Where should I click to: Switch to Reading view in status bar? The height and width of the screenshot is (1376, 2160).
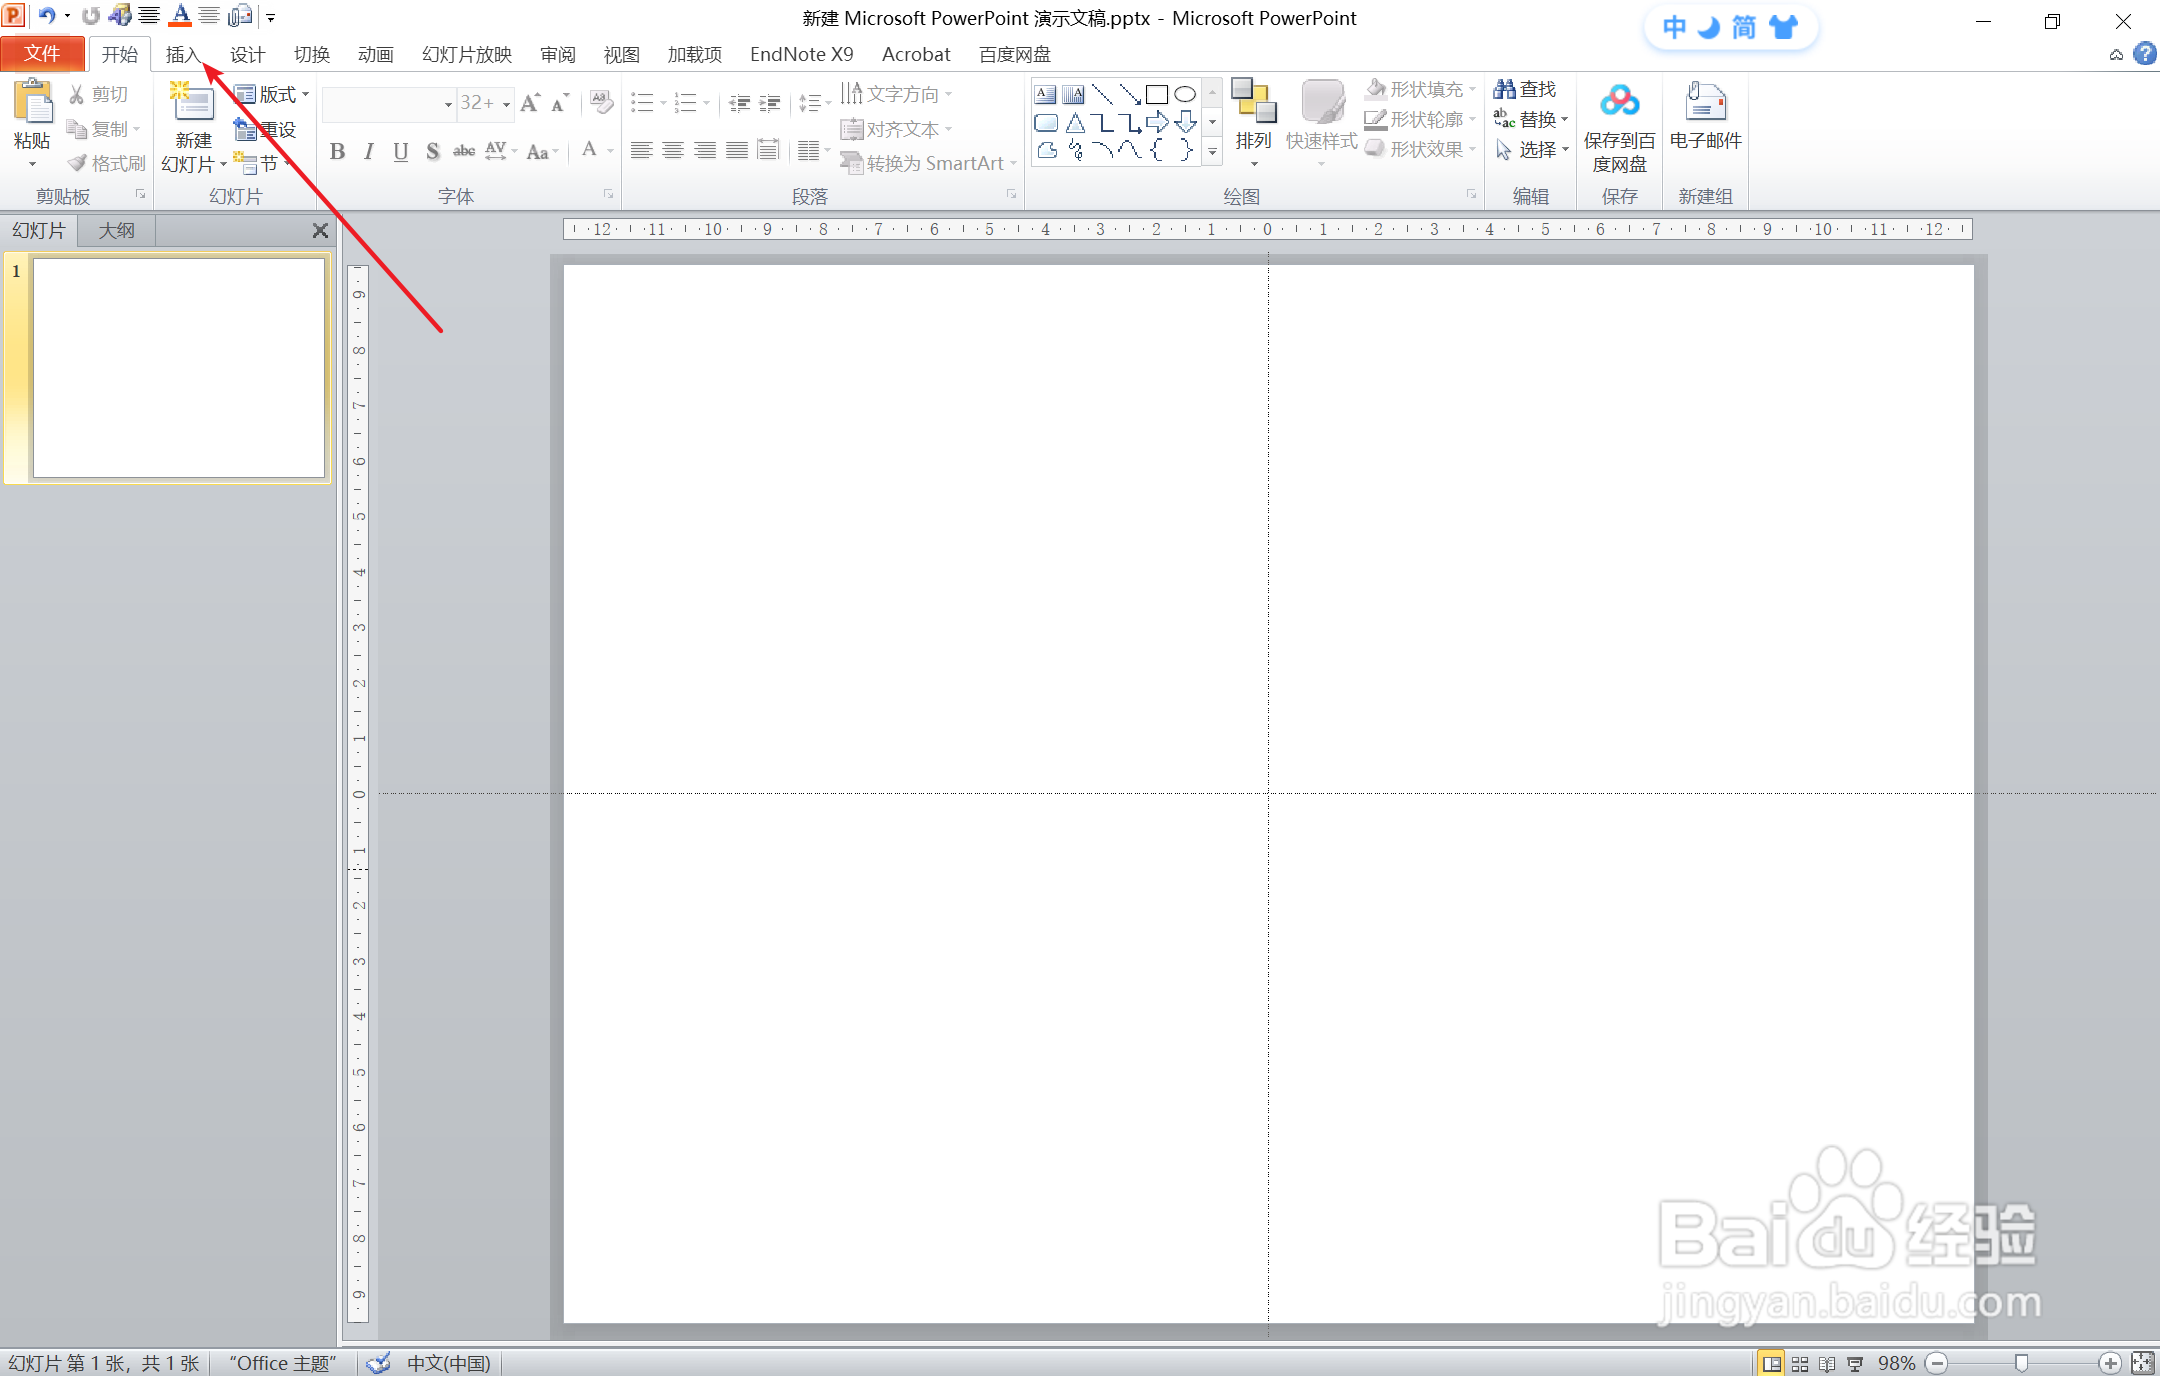[x=1827, y=1364]
